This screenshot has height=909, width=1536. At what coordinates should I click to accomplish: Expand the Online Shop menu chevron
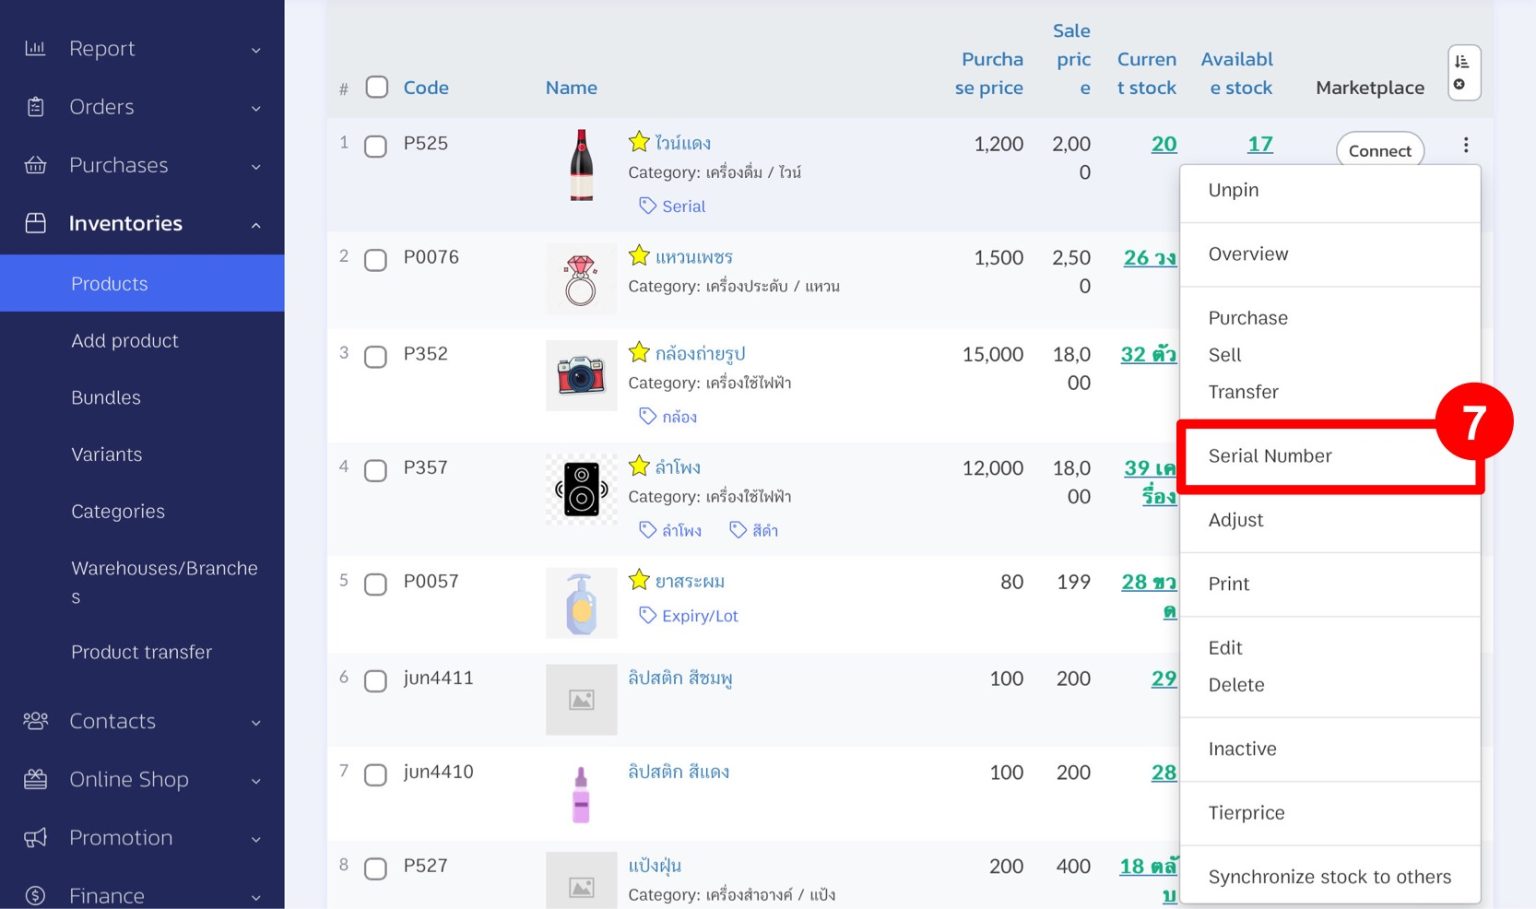coord(256,781)
